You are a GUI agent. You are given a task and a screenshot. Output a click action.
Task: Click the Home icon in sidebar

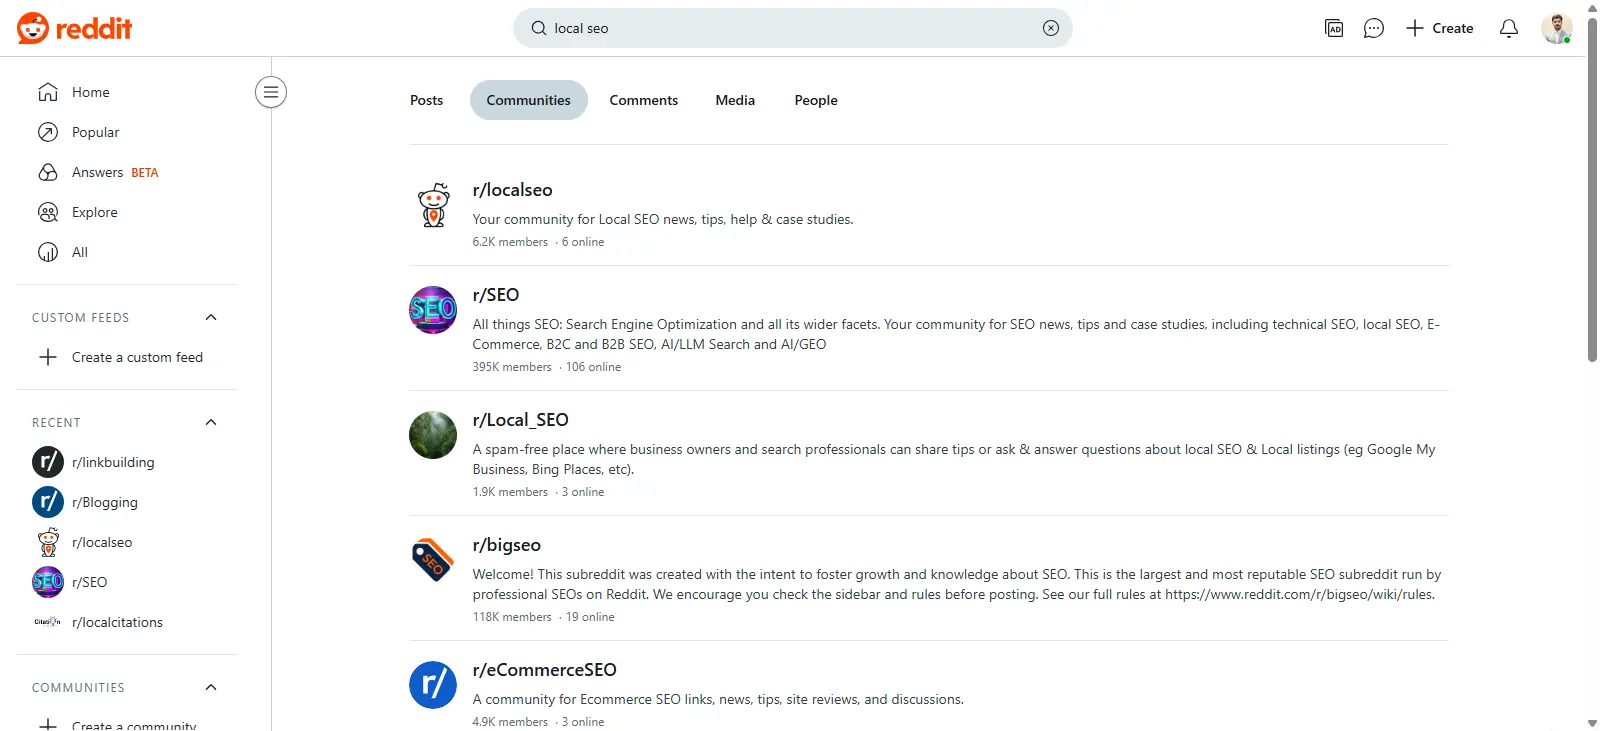coord(48,92)
